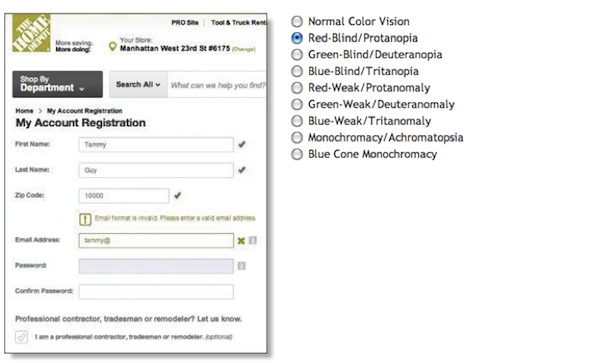Click the checkmark beside First Name field
The width and height of the screenshot is (600, 363).
242,144
